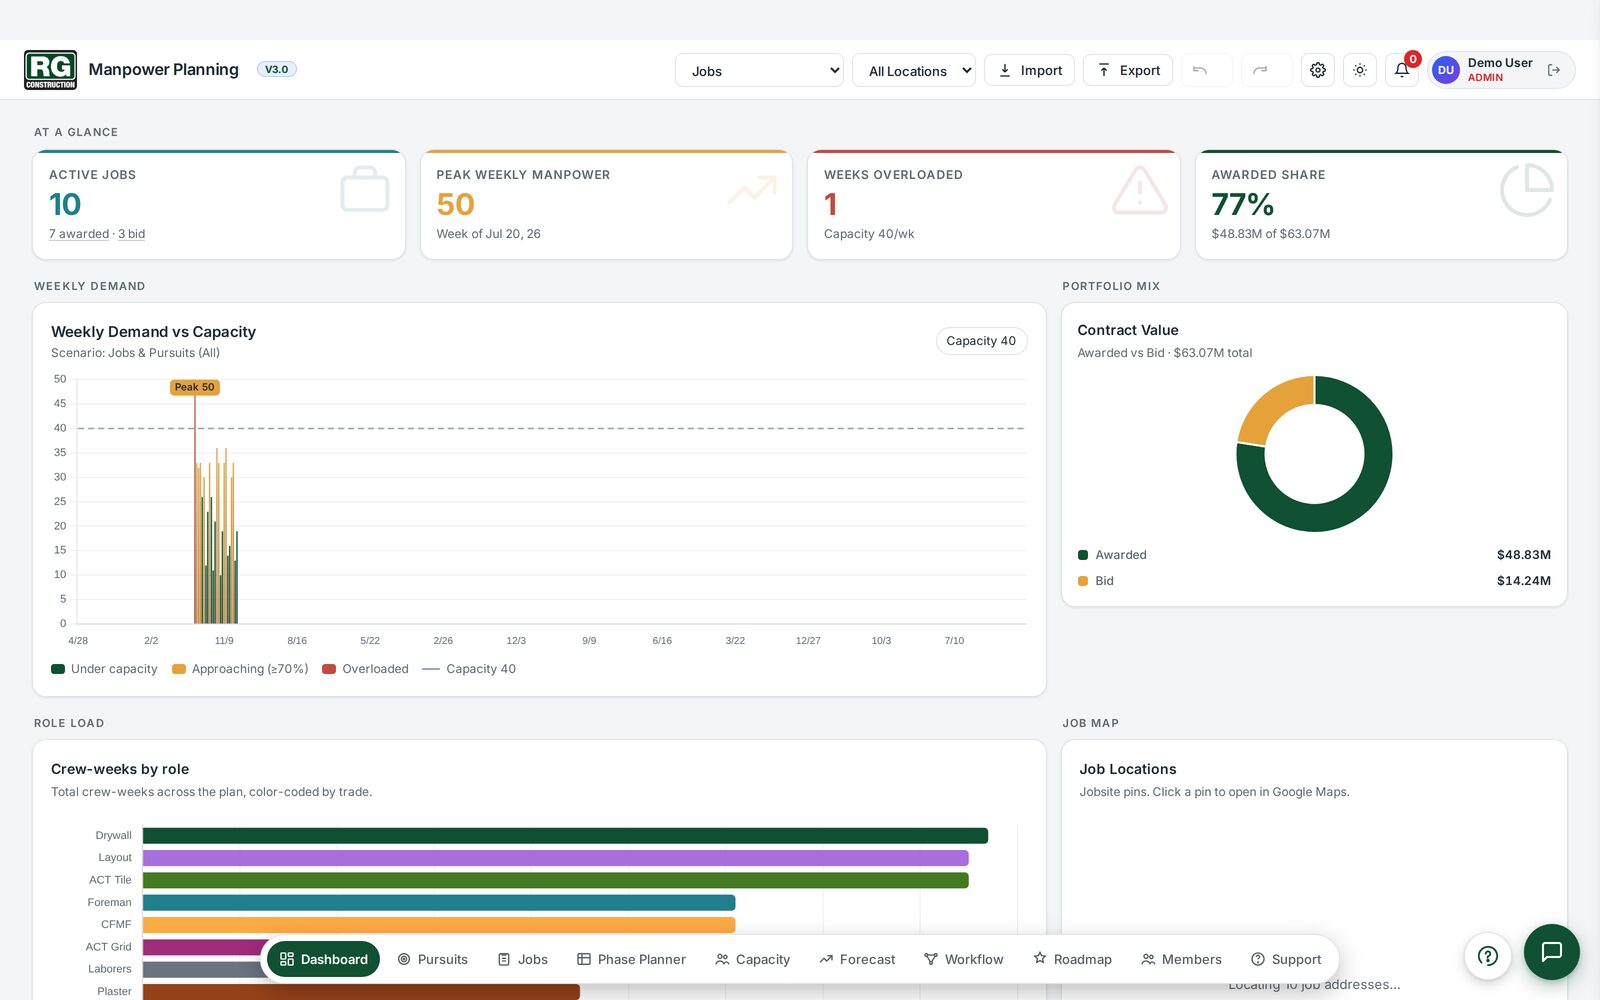Click the Foreman role bar

click(x=439, y=902)
